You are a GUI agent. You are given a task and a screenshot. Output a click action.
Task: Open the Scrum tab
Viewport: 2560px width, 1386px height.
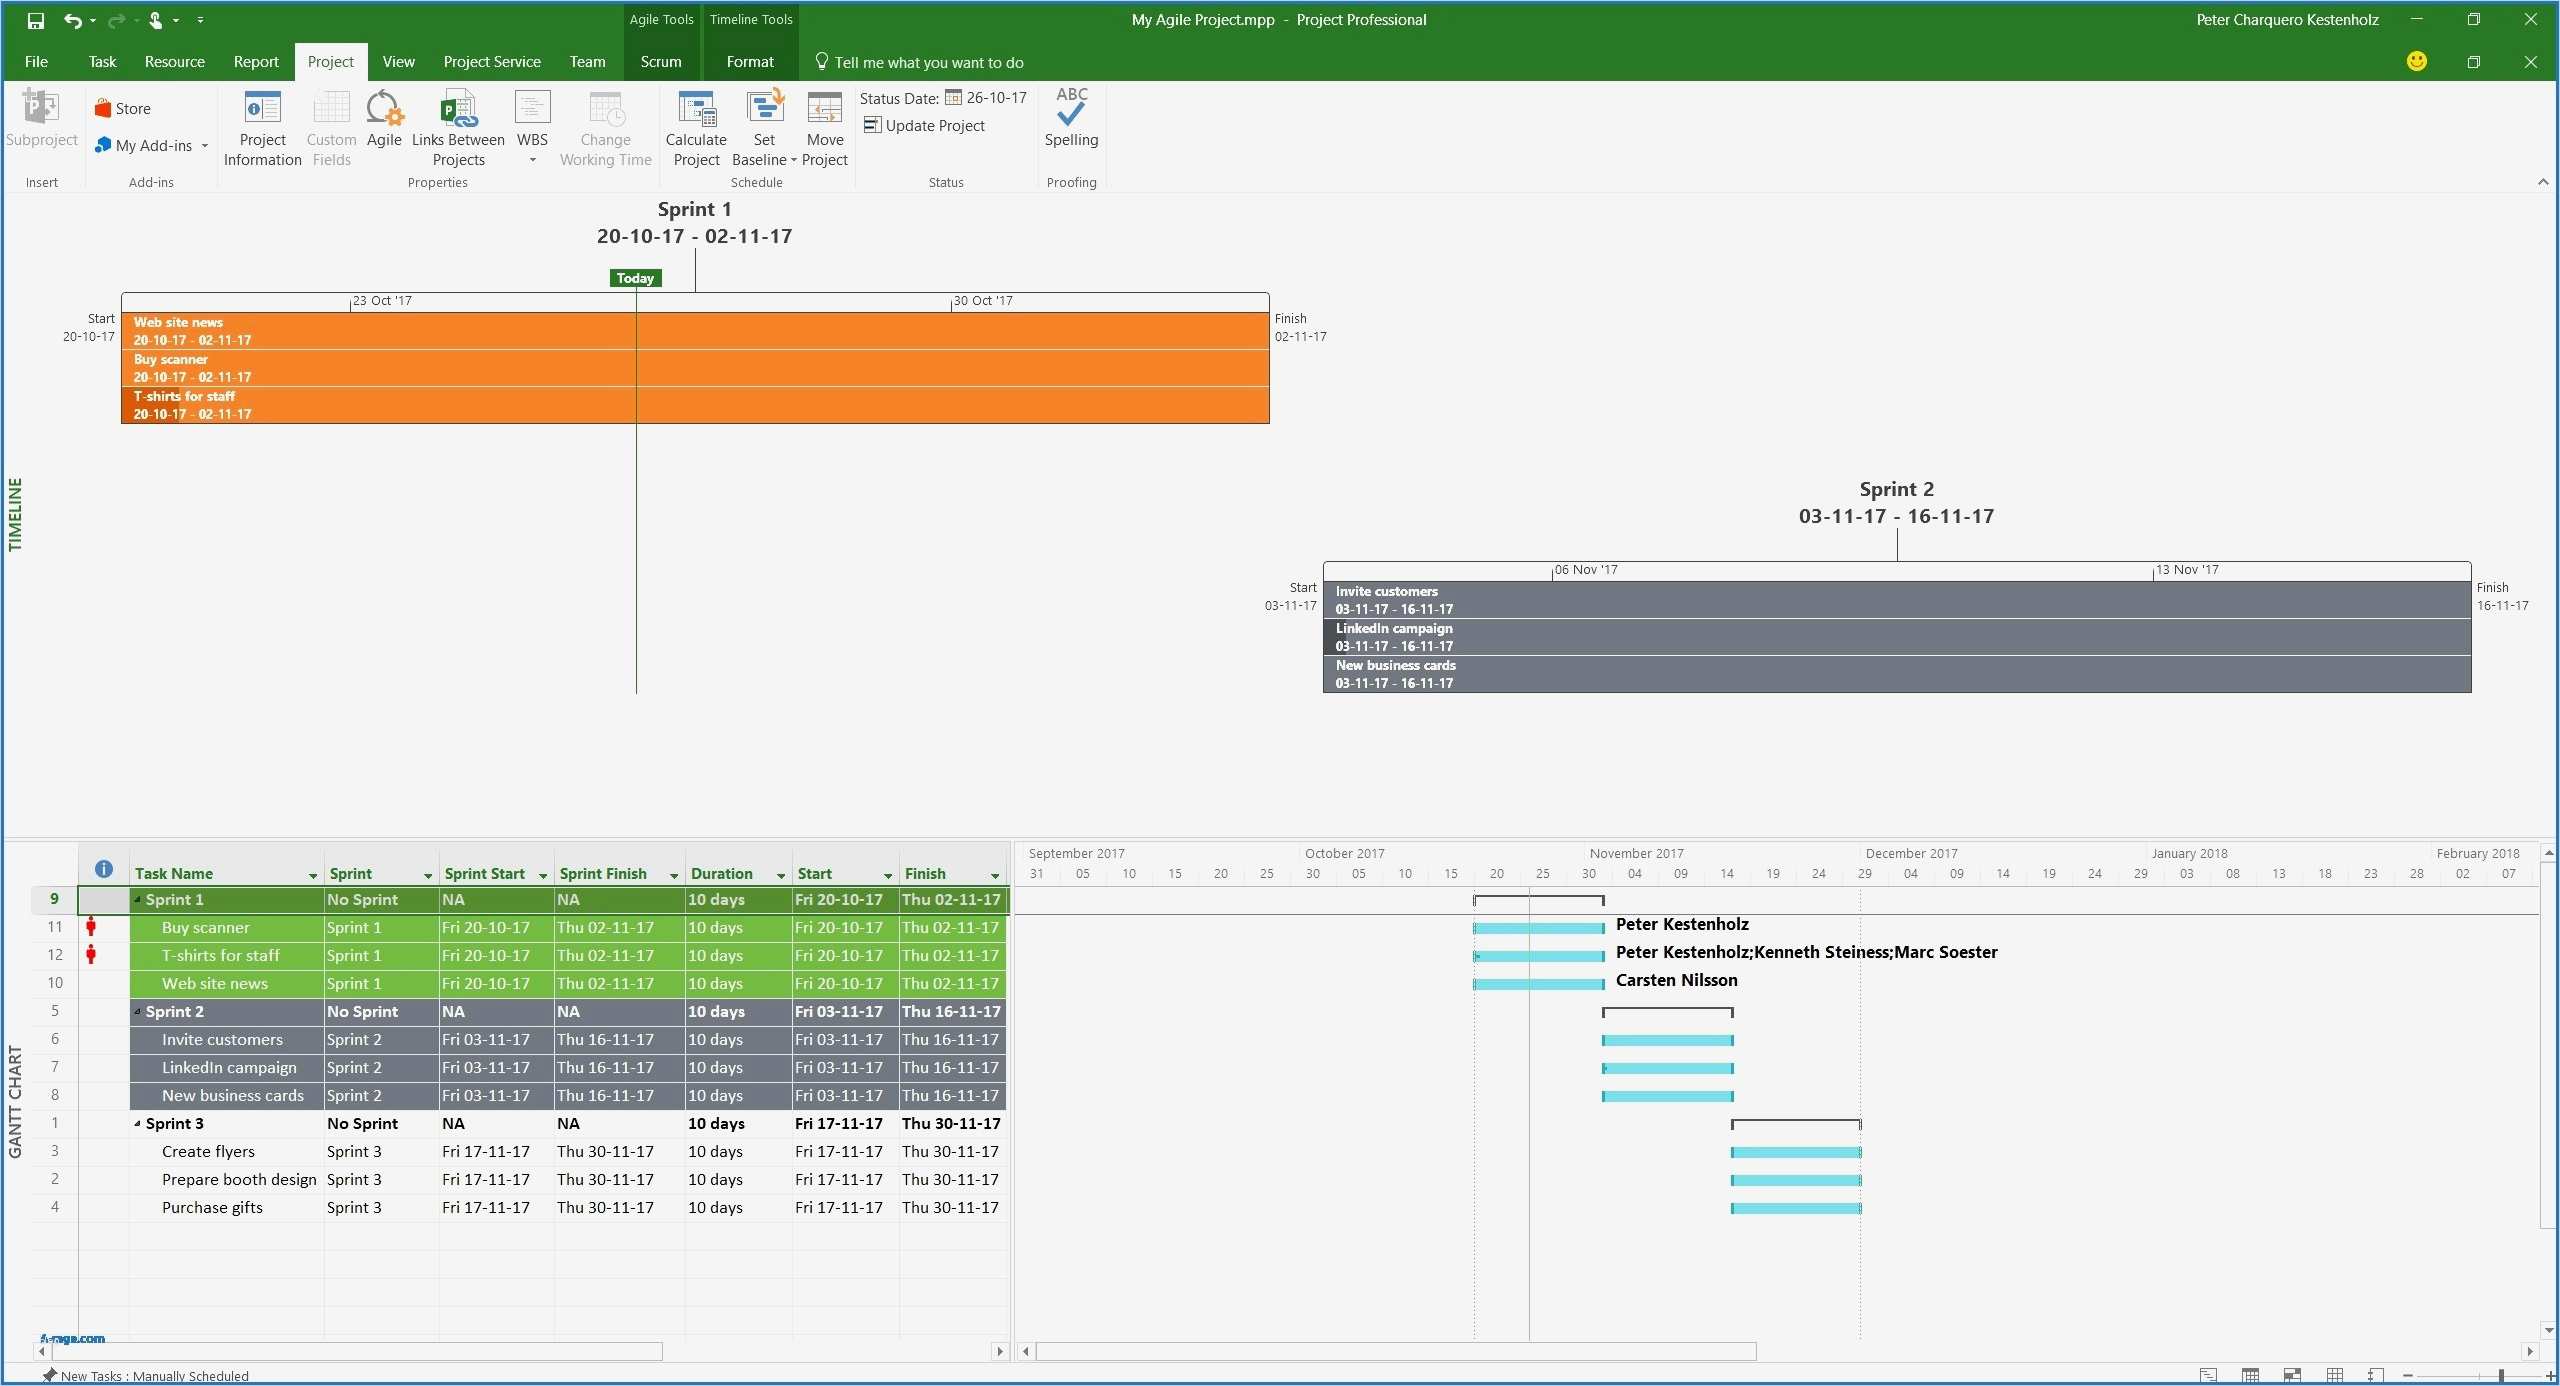[x=660, y=62]
